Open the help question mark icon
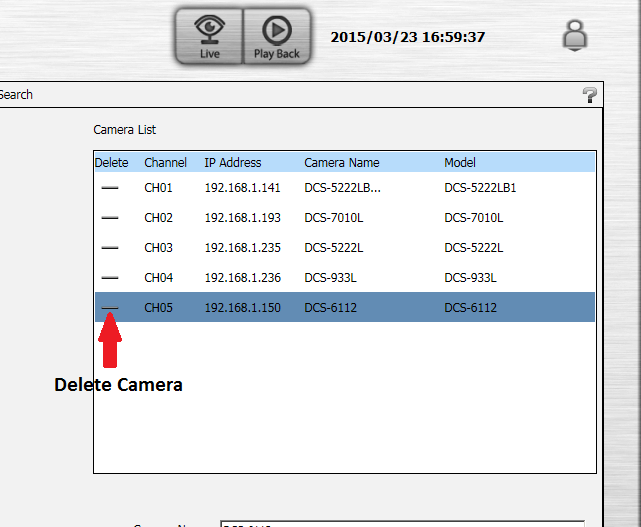641x527 pixels. (x=589, y=95)
